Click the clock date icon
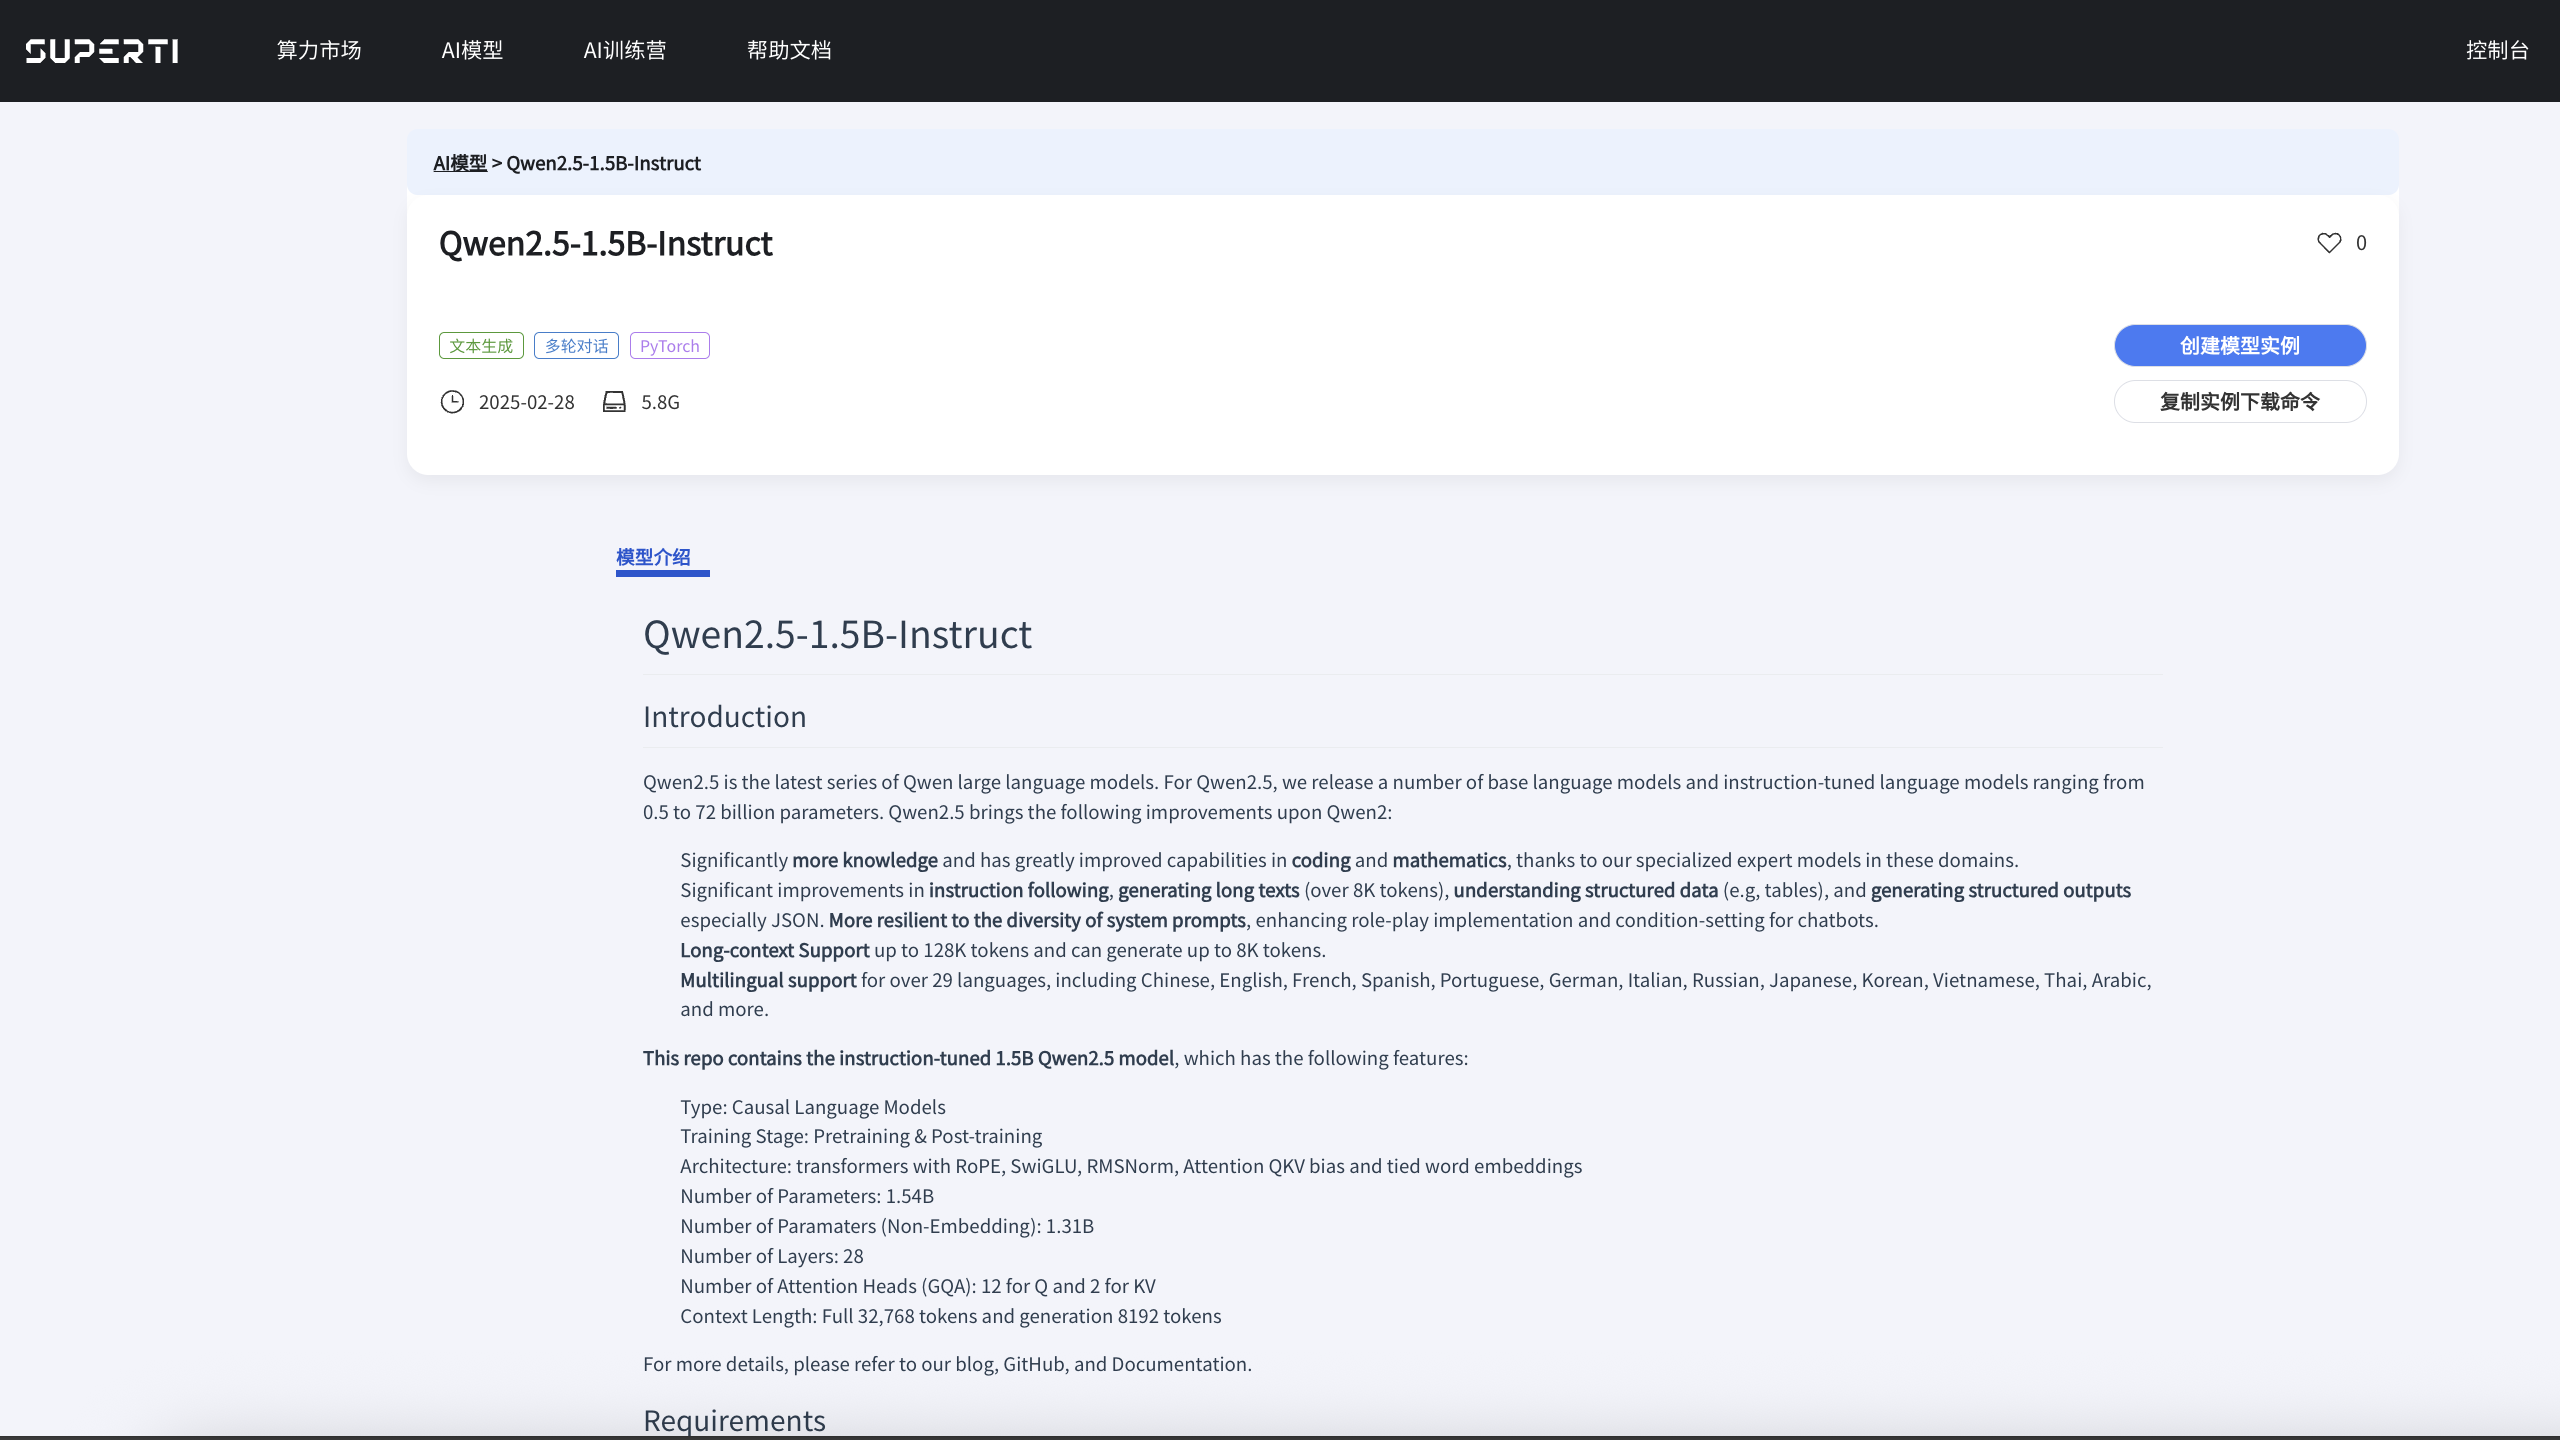The height and width of the screenshot is (1440, 2560). 452,402
